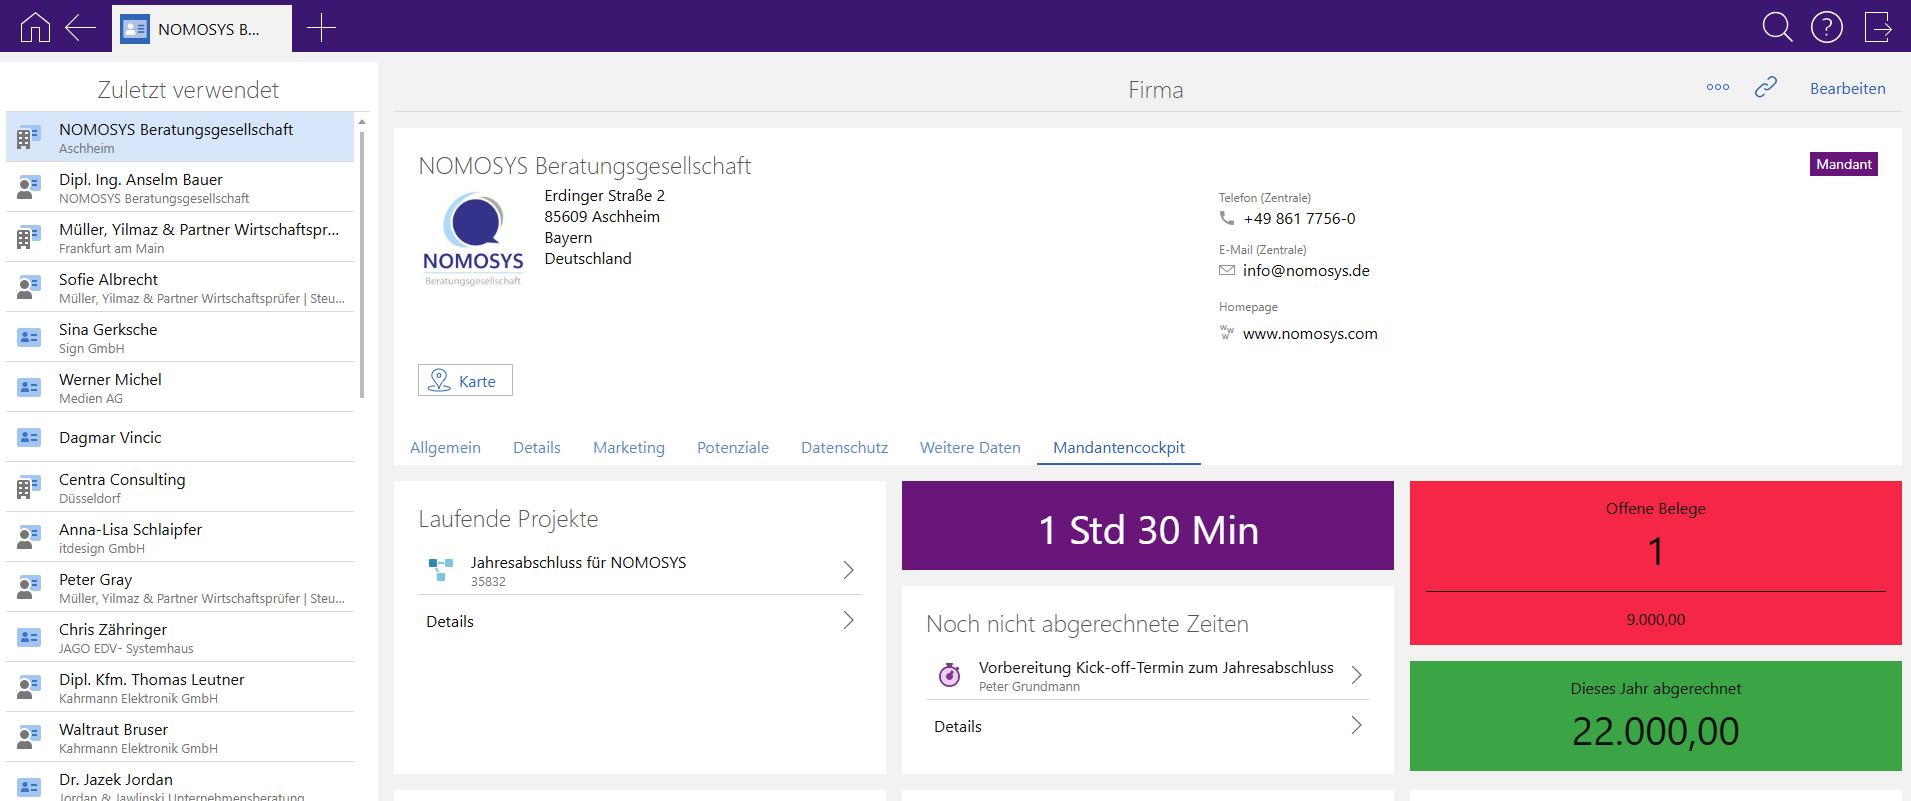Go to the Home screen icon
The width and height of the screenshot is (1911, 801).
point(35,27)
